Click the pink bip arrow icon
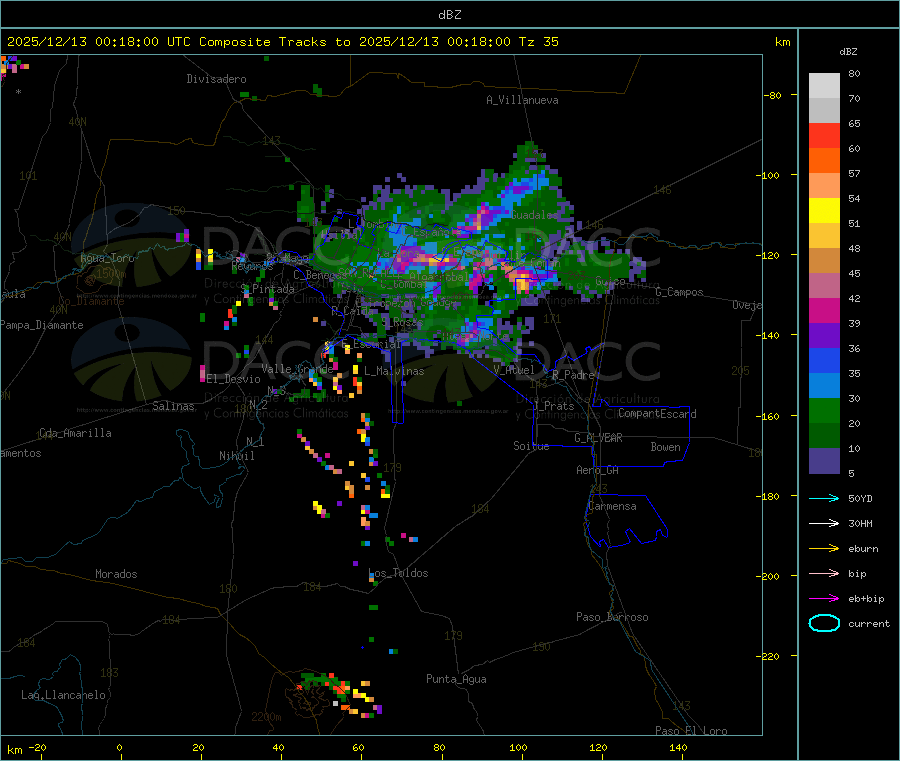The image size is (900, 761). [x=824, y=573]
